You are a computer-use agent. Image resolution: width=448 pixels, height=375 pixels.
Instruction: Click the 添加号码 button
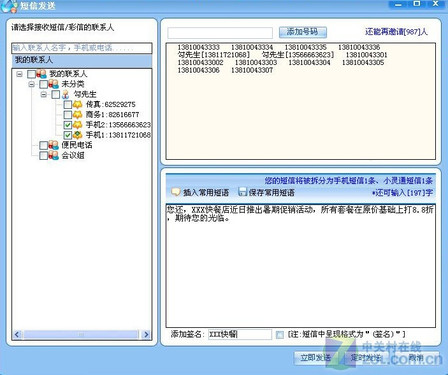pos(302,32)
